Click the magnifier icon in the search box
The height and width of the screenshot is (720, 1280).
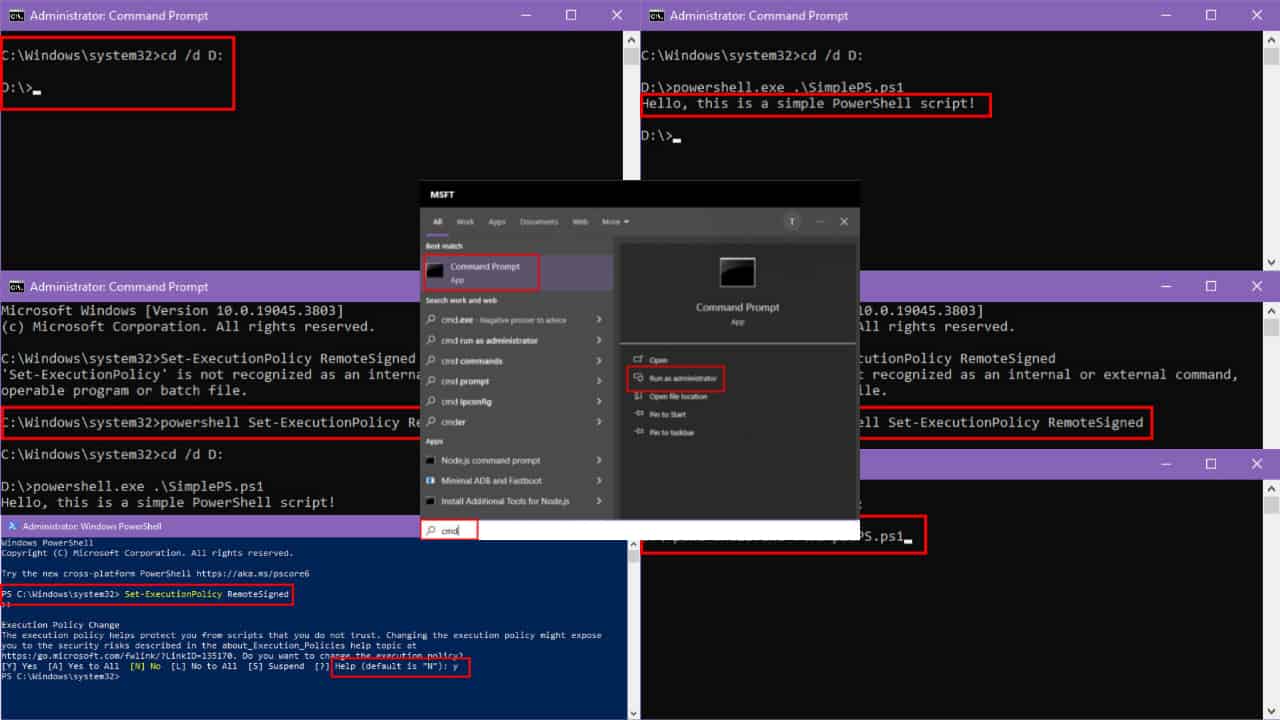coord(431,531)
